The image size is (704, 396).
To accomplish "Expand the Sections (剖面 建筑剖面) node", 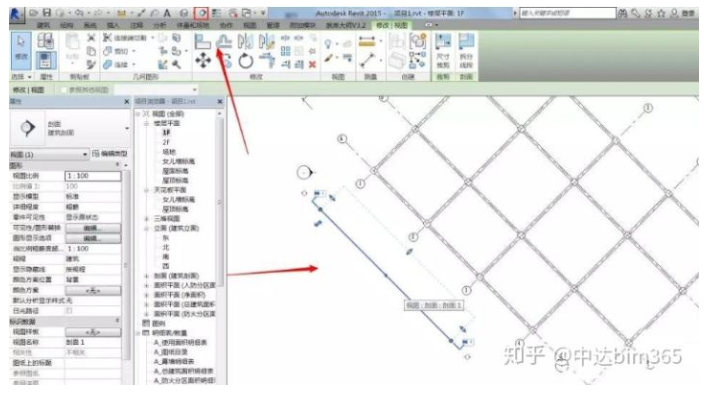I will pyautogui.click(x=146, y=276).
